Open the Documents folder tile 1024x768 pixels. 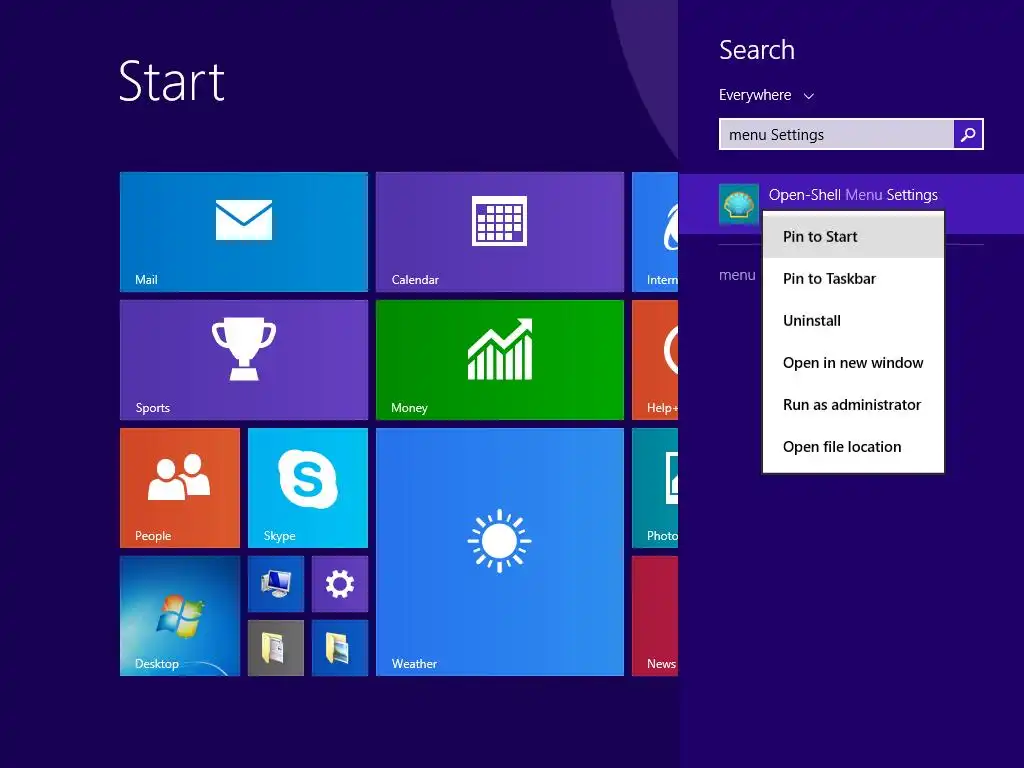(x=276, y=648)
